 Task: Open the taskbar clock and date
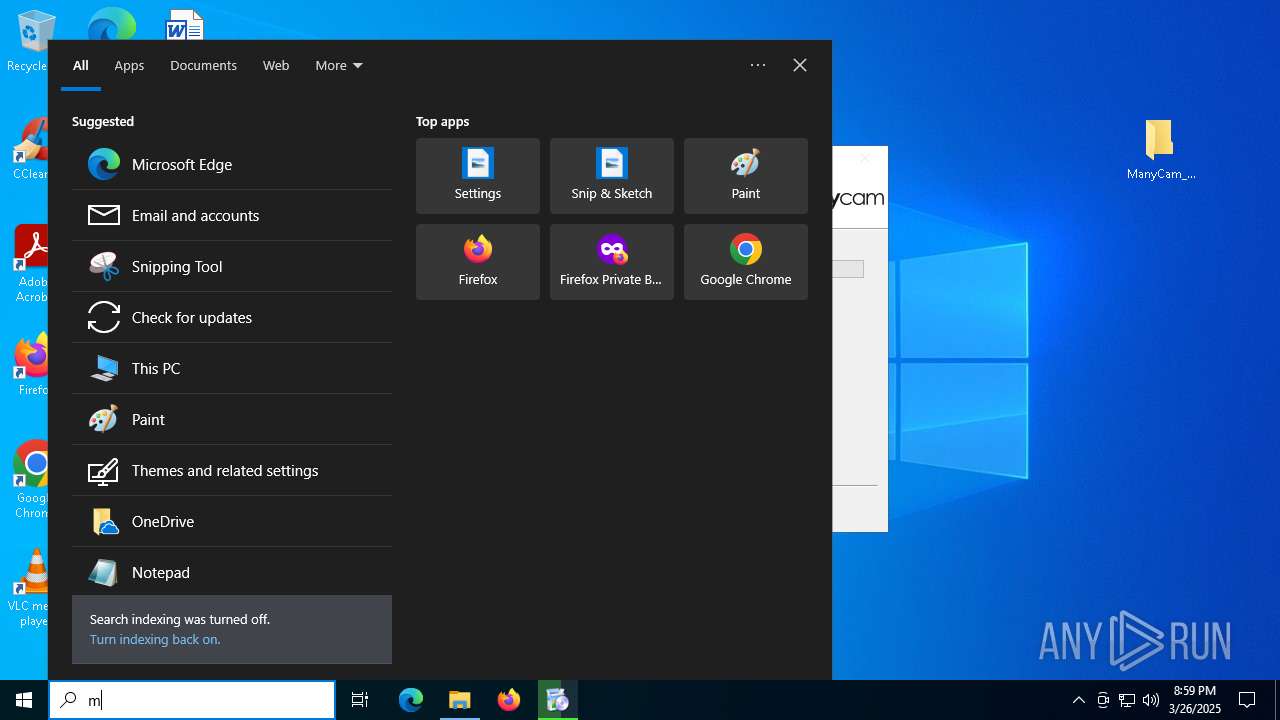point(1195,700)
